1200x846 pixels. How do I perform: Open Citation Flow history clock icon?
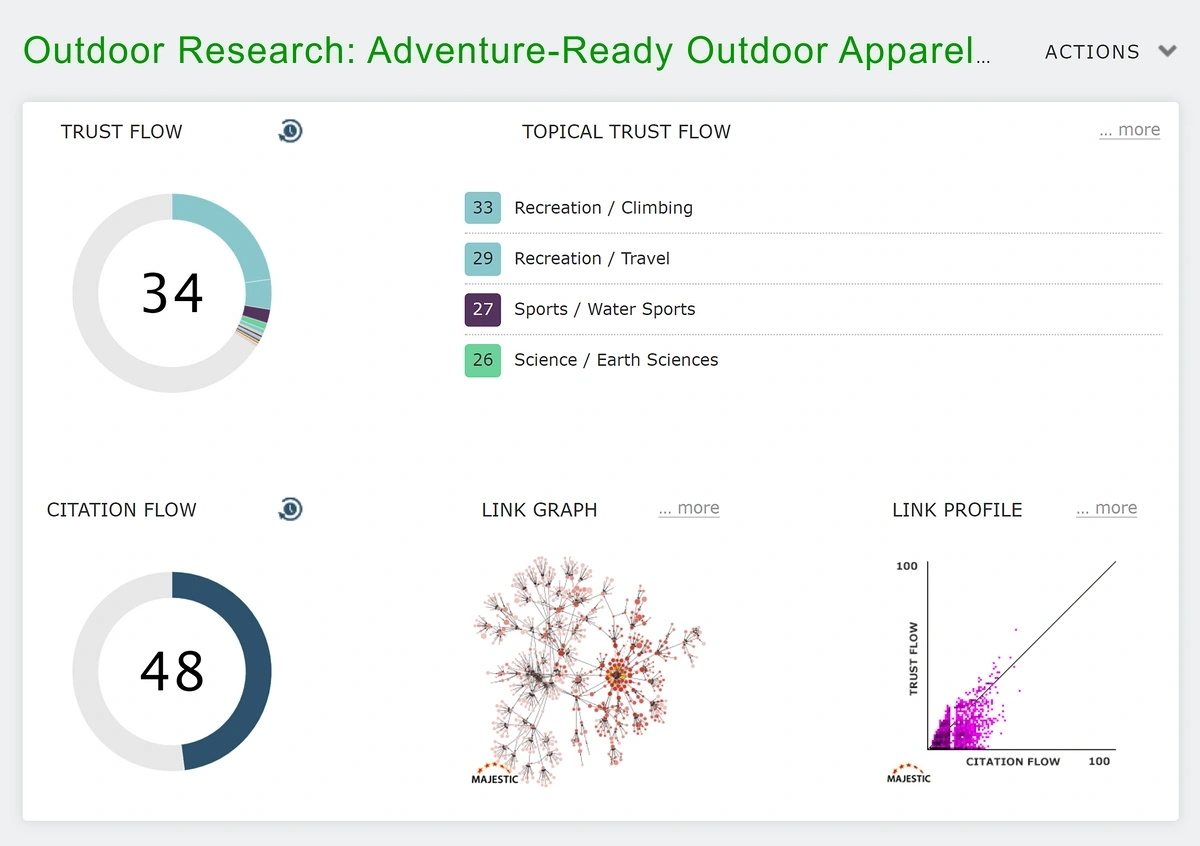coord(290,509)
